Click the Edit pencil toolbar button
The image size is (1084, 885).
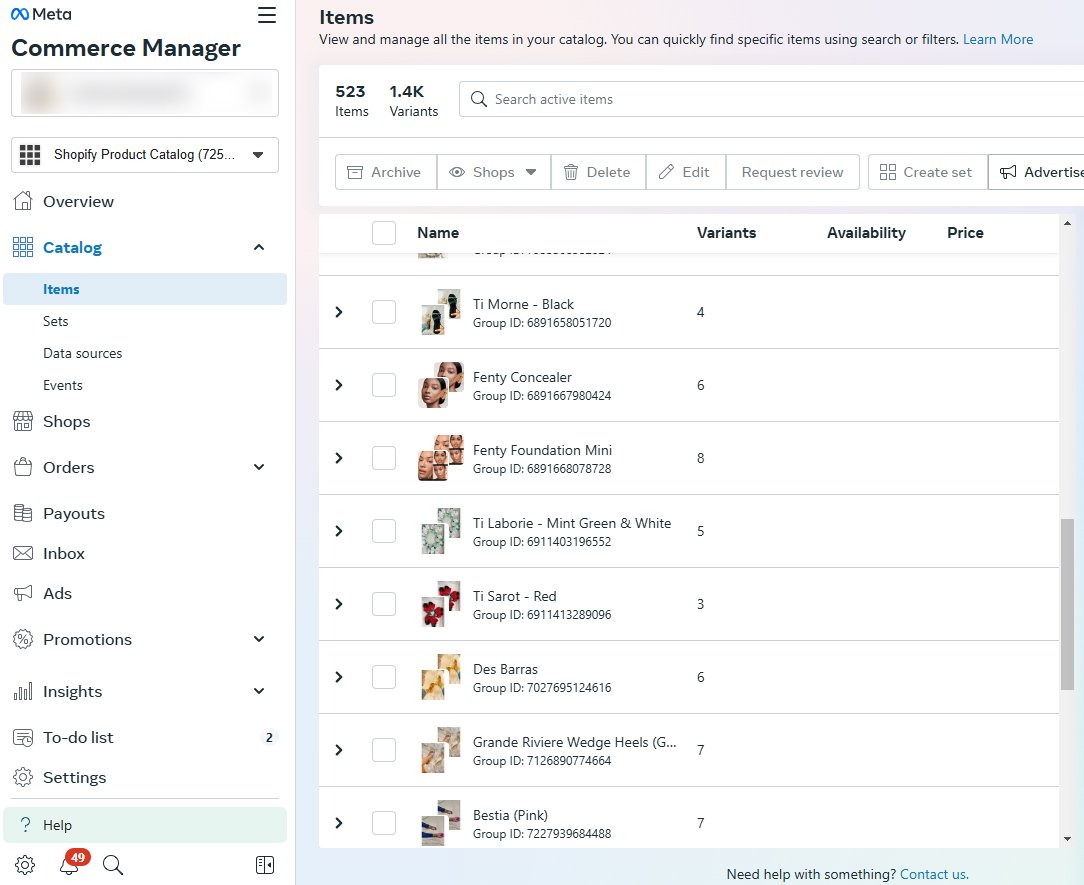(686, 172)
